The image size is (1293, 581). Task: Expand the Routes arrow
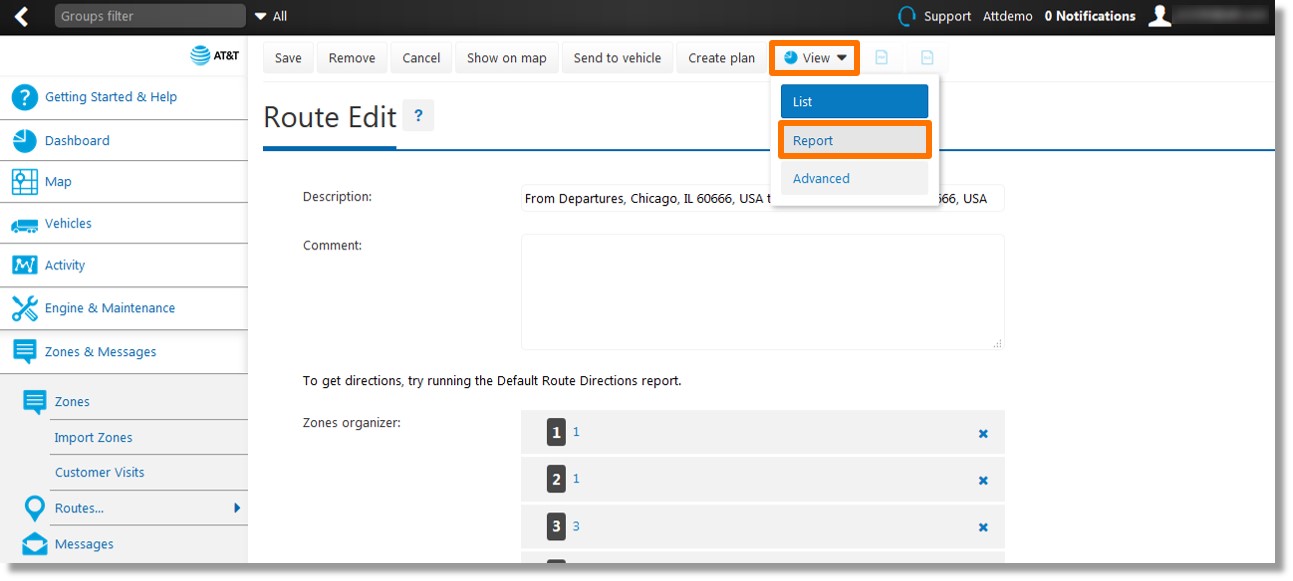pyautogui.click(x=237, y=508)
